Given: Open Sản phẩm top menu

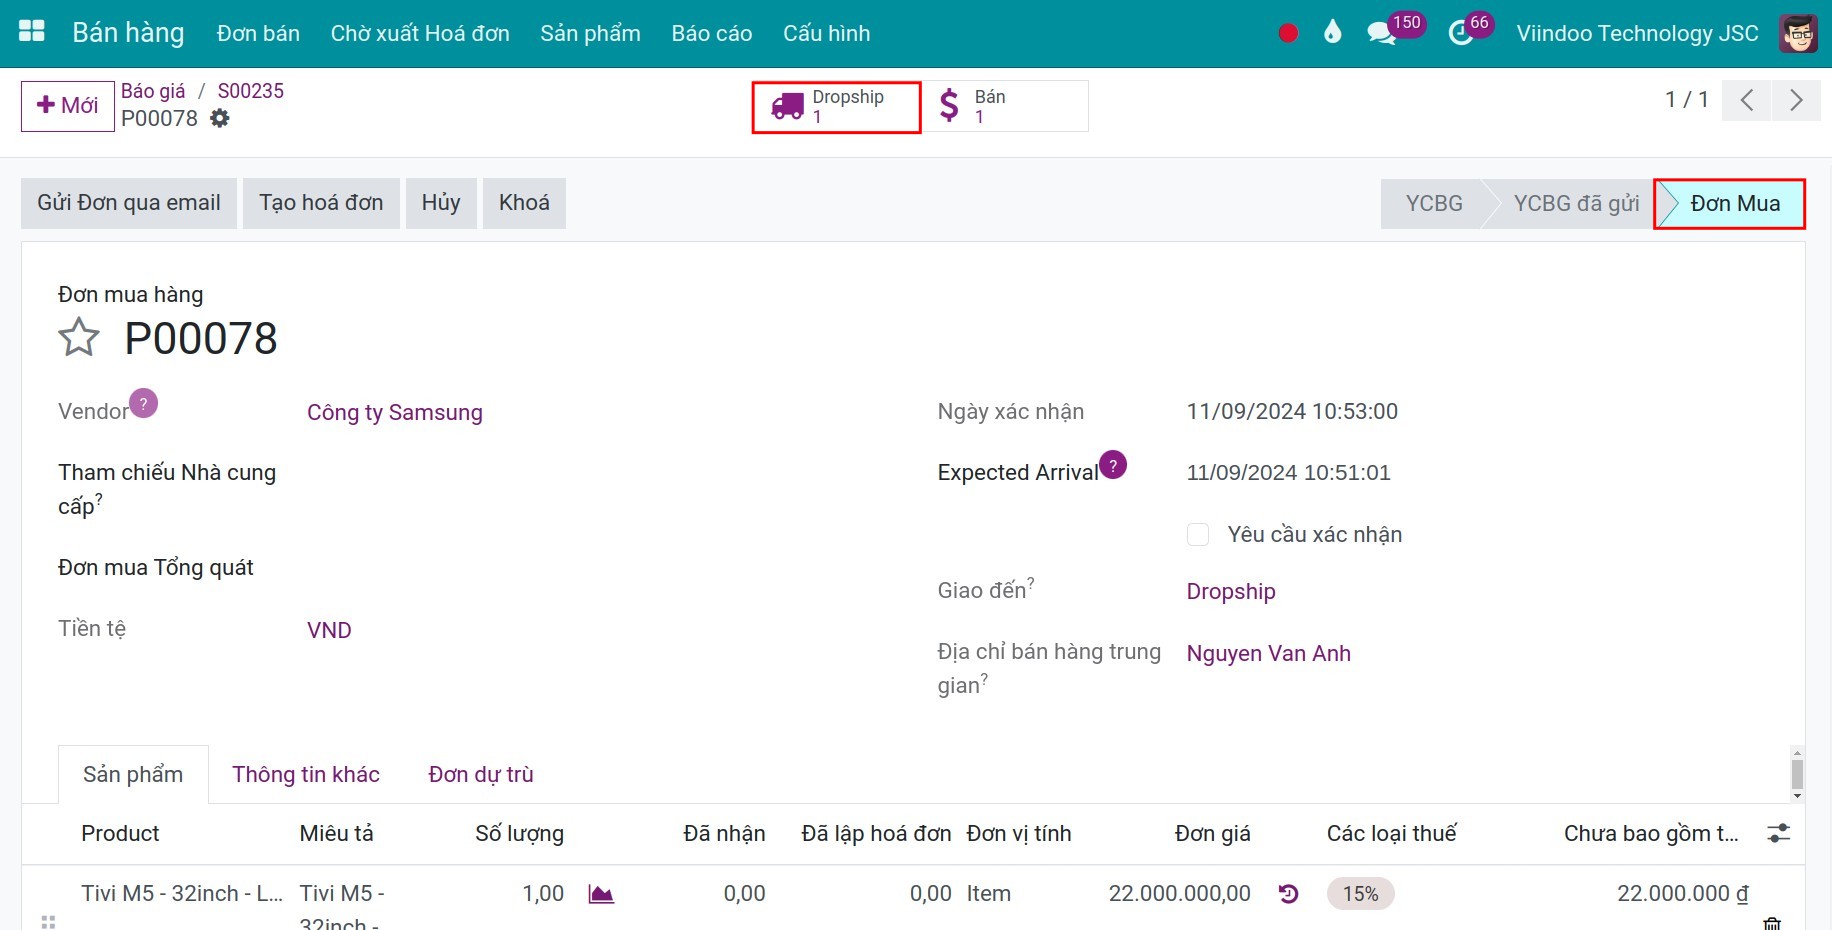Looking at the screenshot, I should (x=590, y=33).
